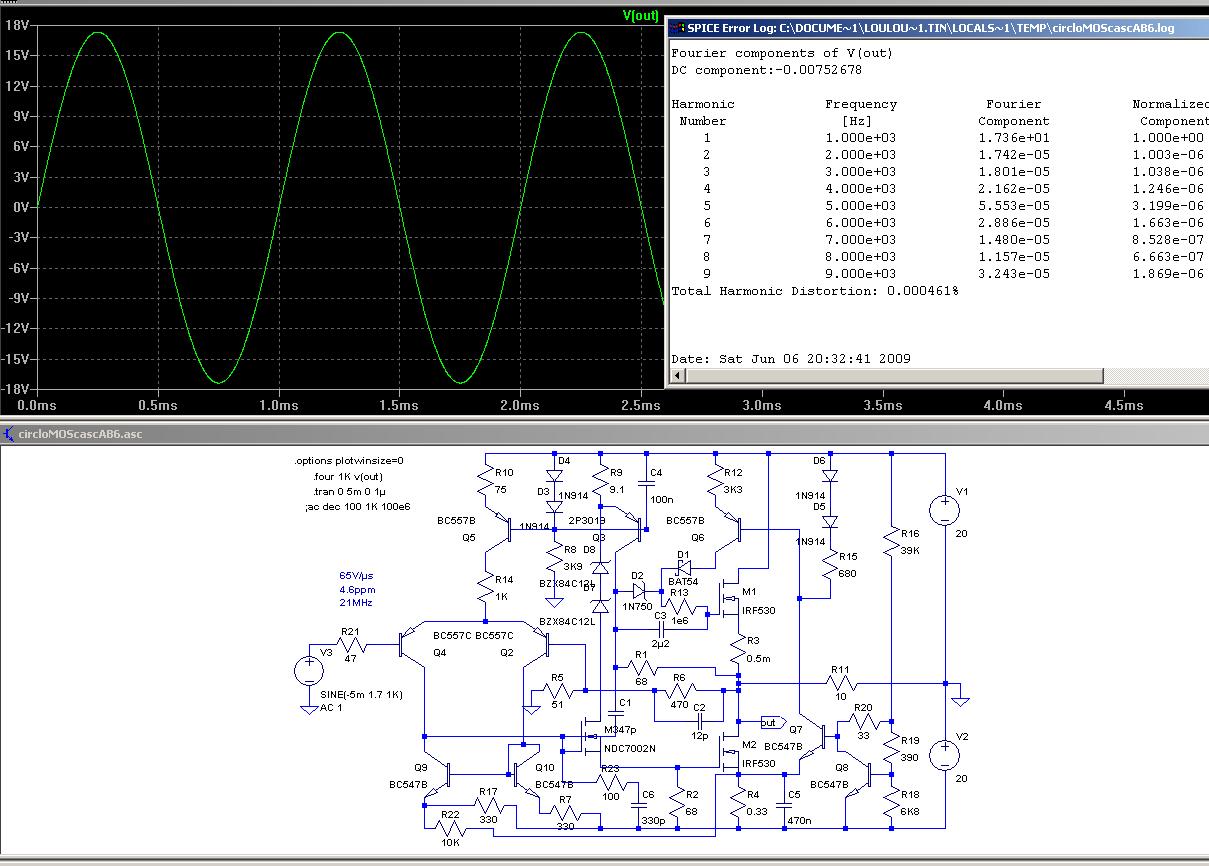1209x866 pixels.
Task: Click the error log scrollbar left arrow
Action: [678, 376]
